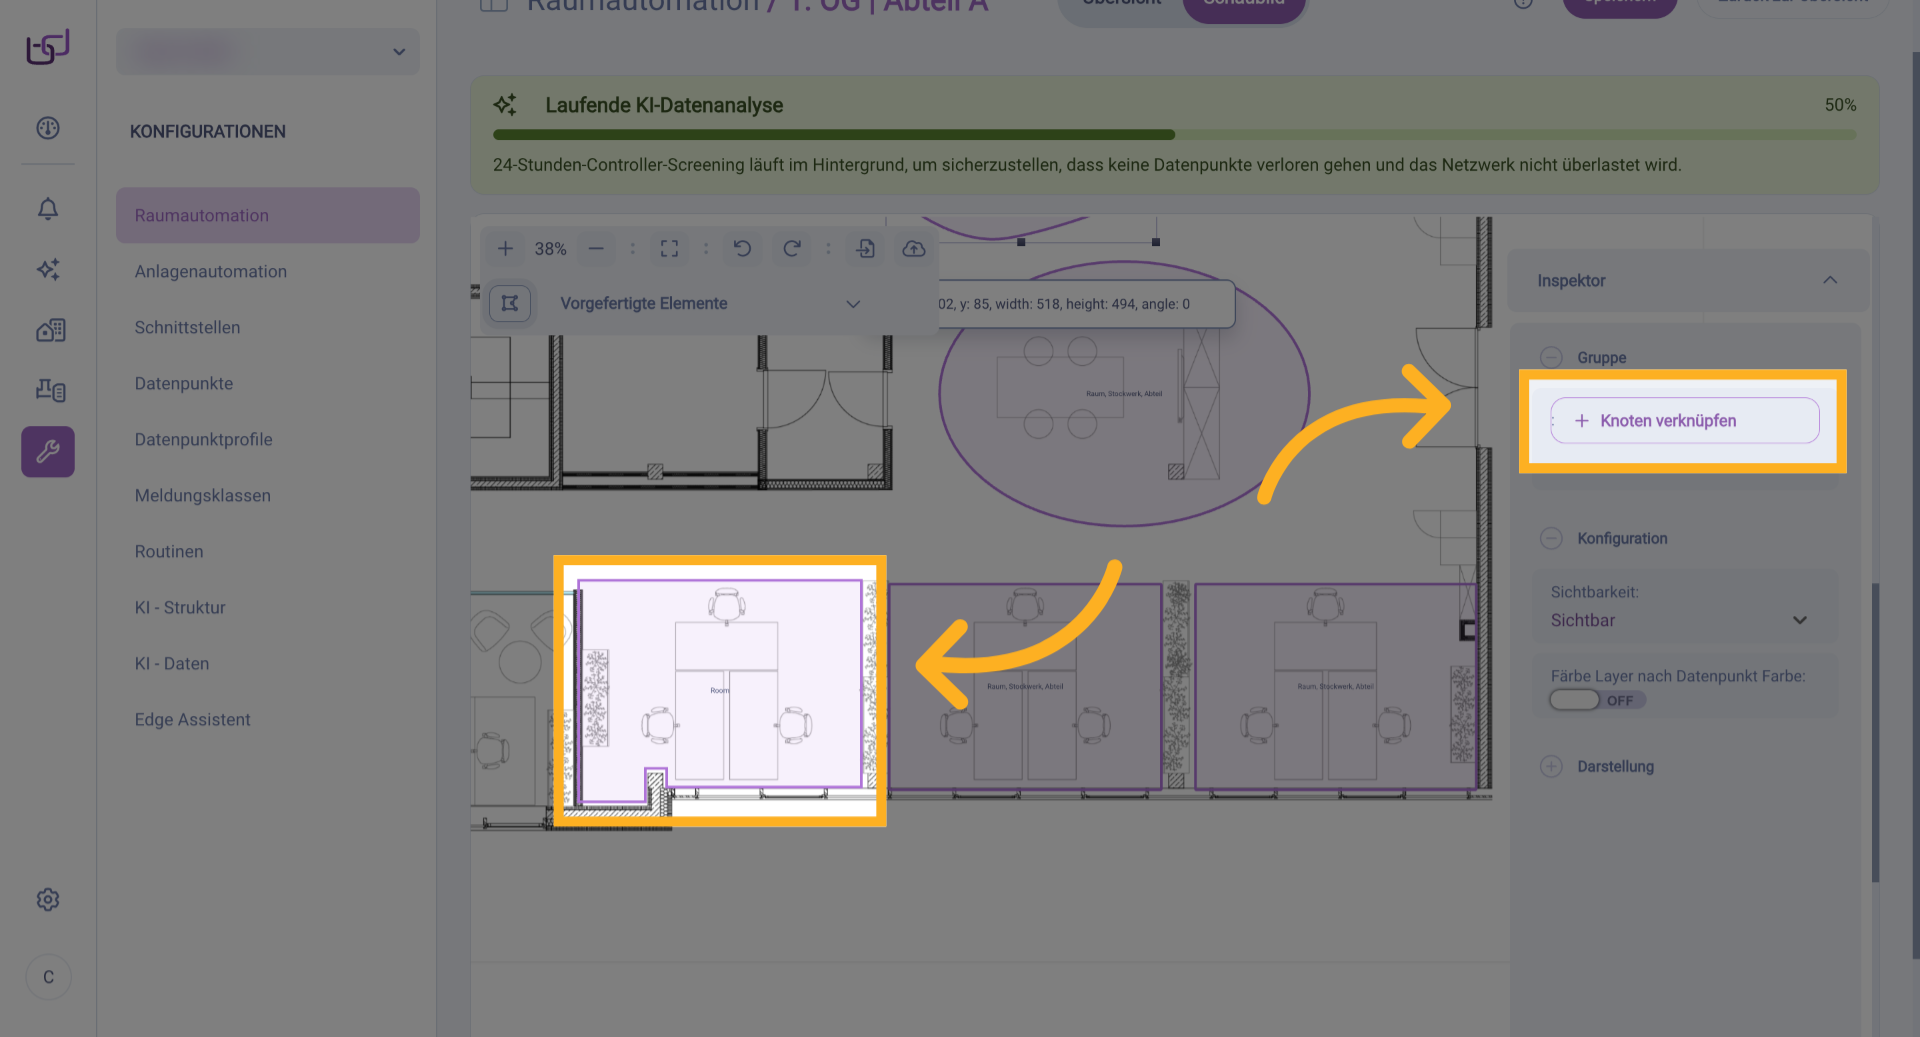Collapse the Inspektor panel

[1829, 281]
